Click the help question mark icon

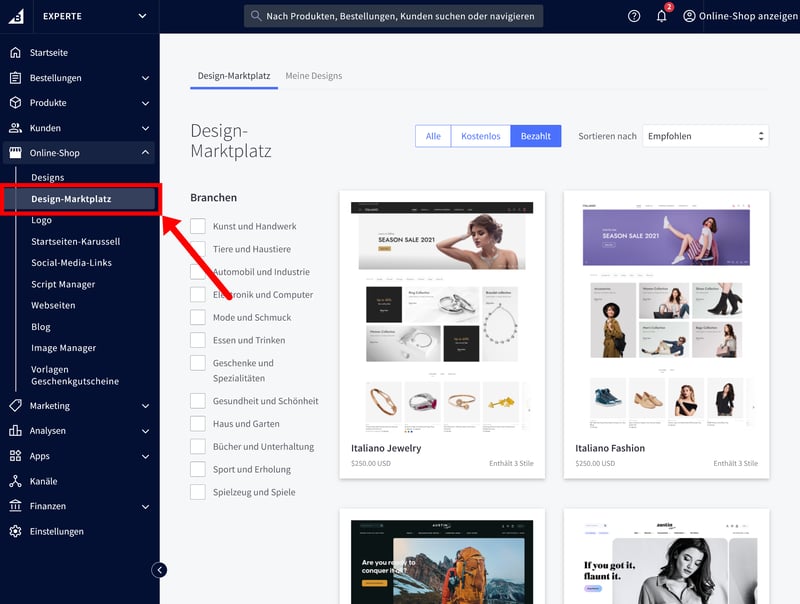tap(634, 16)
